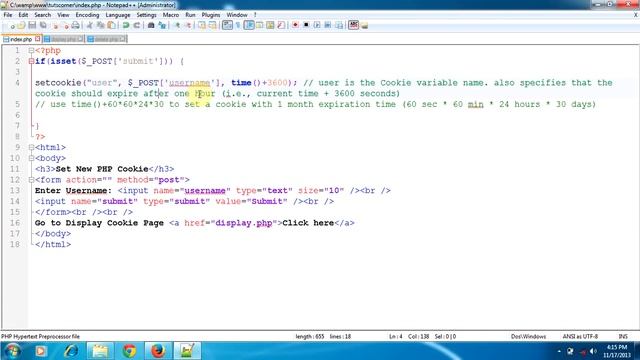The image size is (640, 360).
Task: Stop macro recording with the black square
Action: (306, 25)
